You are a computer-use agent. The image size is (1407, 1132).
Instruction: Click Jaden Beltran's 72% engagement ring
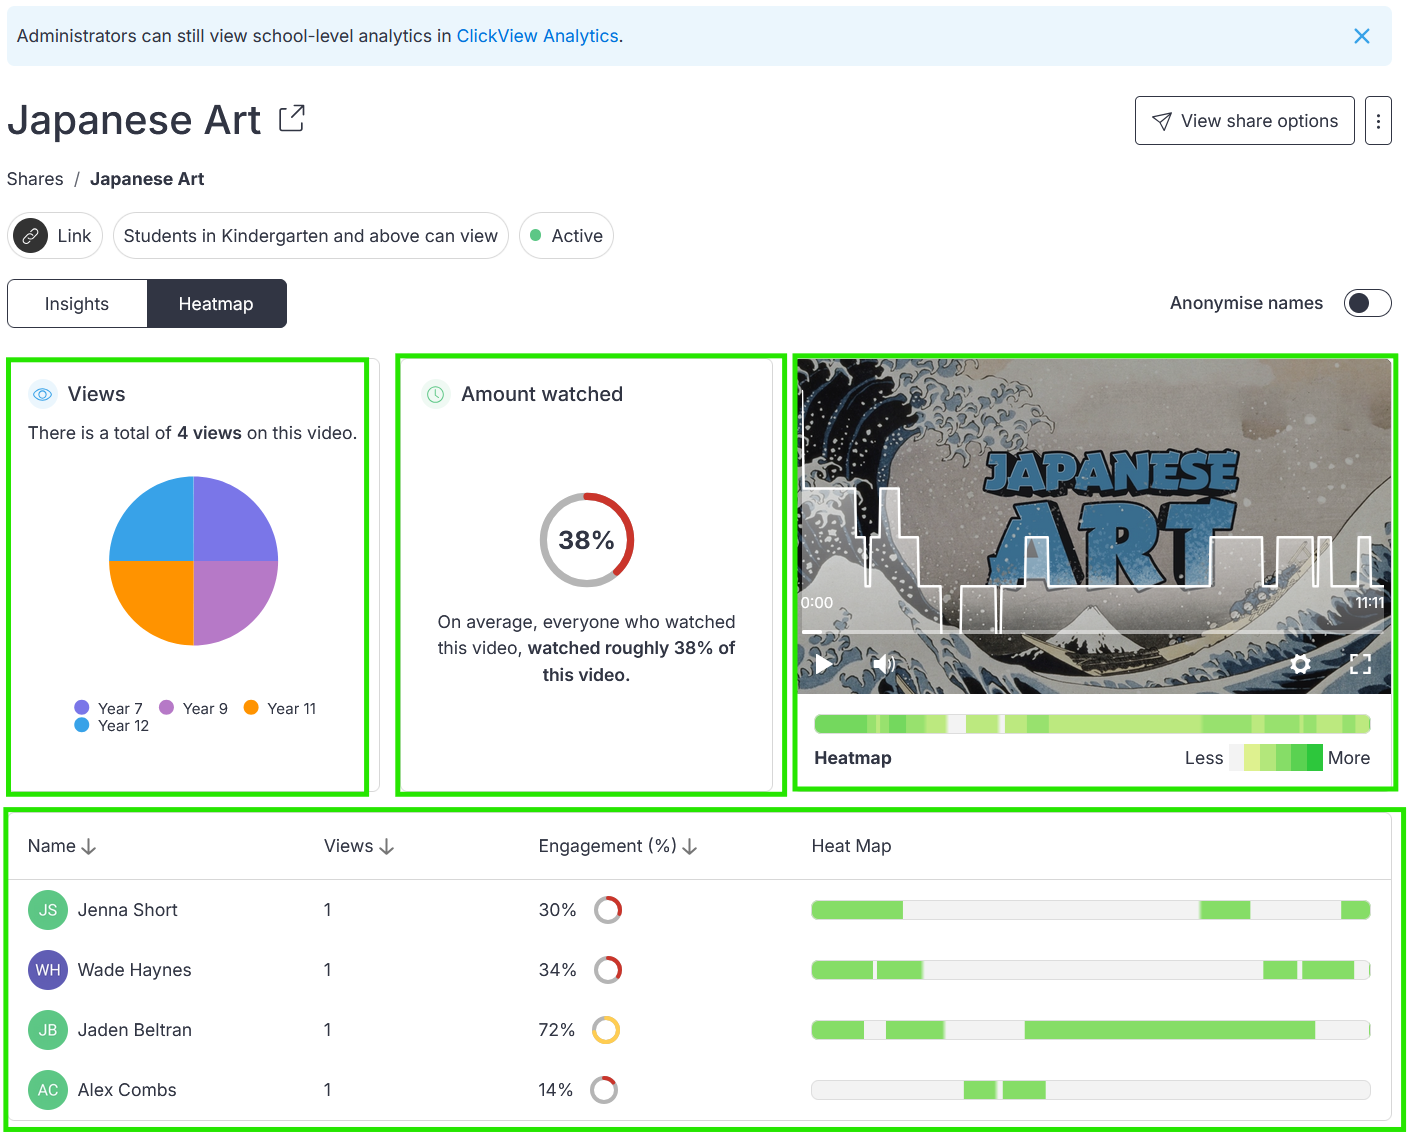click(x=606, y=1030)
